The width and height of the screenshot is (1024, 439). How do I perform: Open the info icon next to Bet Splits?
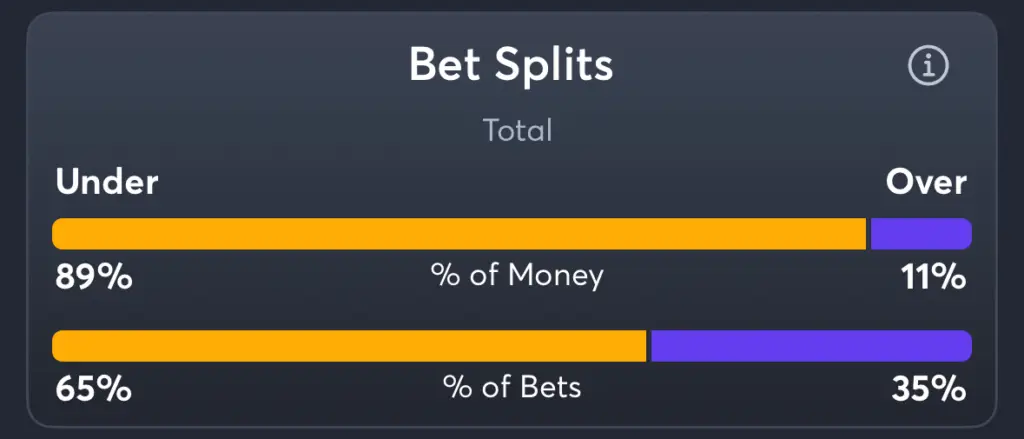click(929, 65)
